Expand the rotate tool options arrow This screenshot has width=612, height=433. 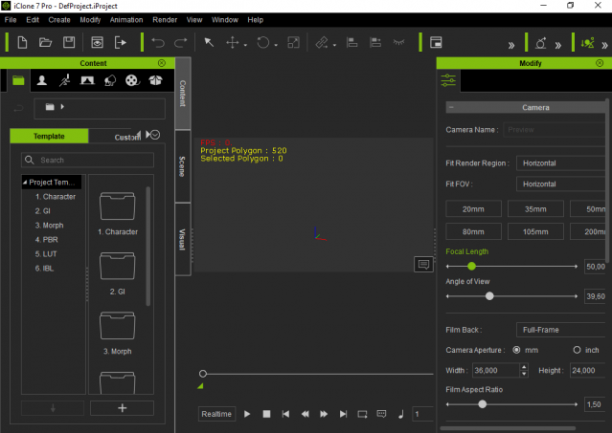point(276,45)
